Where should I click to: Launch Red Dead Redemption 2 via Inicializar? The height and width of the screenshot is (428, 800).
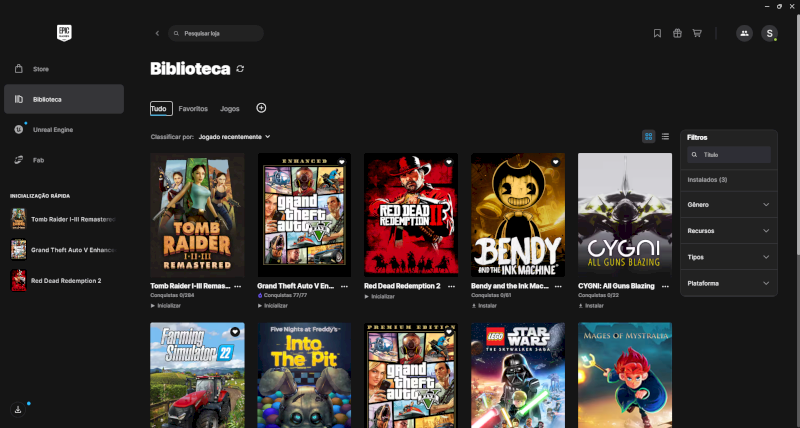click(380, 296)
